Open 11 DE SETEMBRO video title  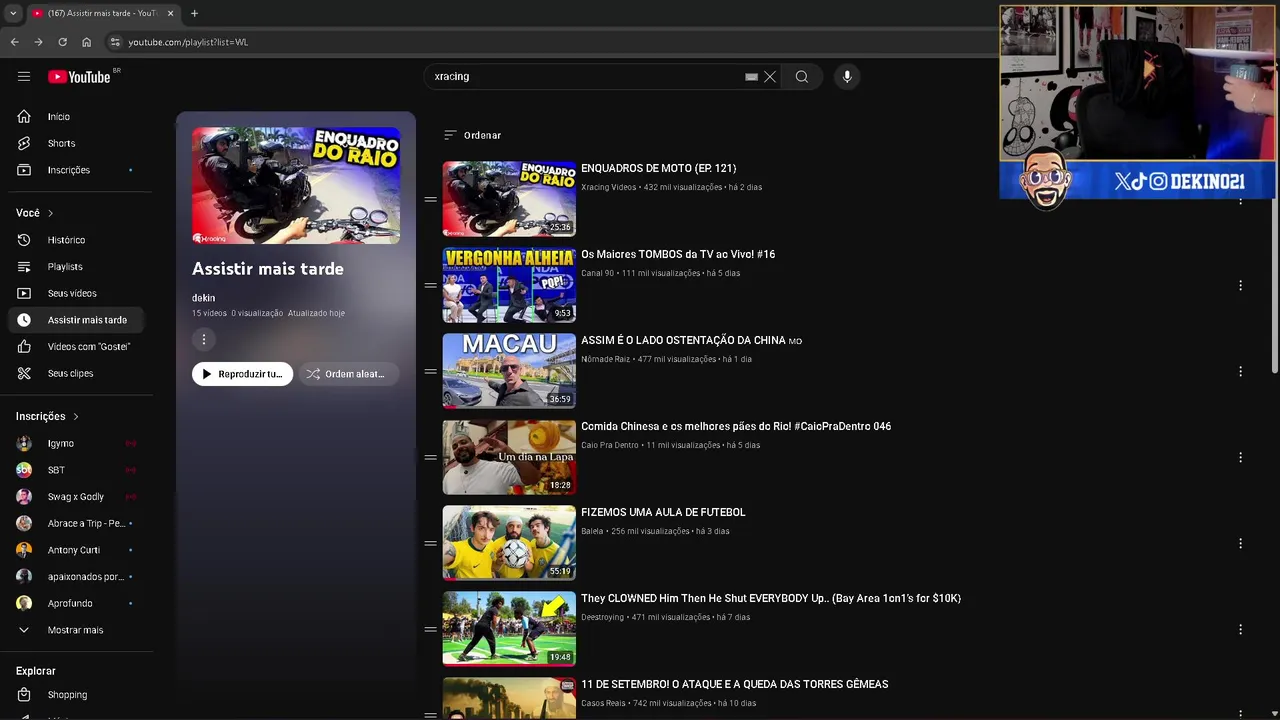click(x=735, y=684)
